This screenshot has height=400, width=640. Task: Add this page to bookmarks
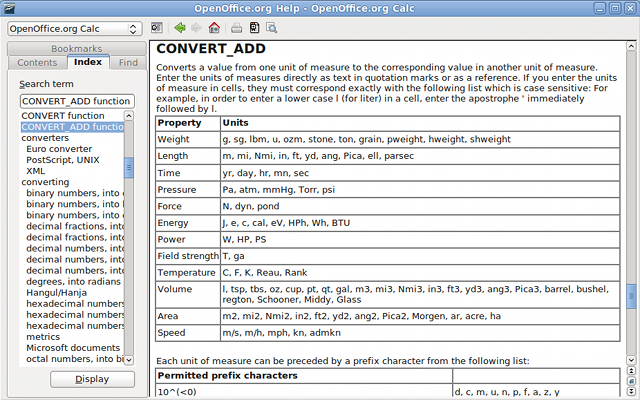(255, 28)
